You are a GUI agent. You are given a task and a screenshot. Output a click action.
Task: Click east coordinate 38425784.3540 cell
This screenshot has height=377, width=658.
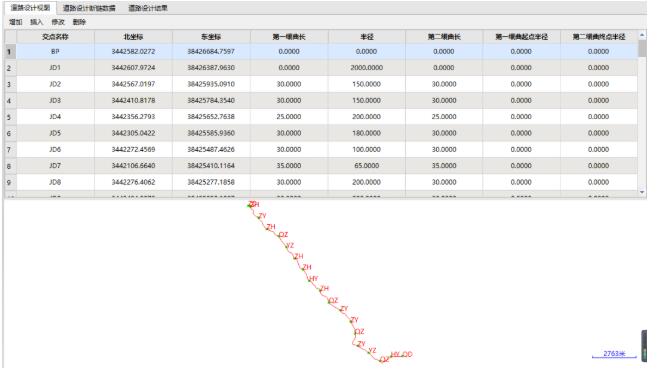(211, 100)
